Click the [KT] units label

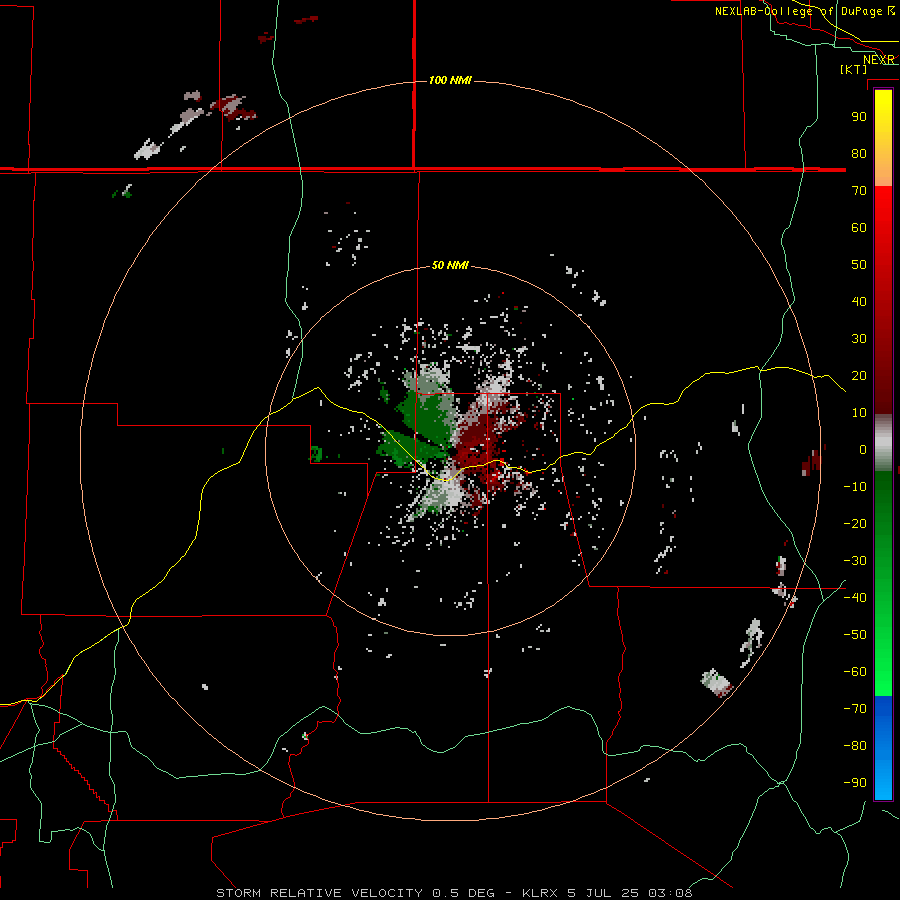pos(854,69)
